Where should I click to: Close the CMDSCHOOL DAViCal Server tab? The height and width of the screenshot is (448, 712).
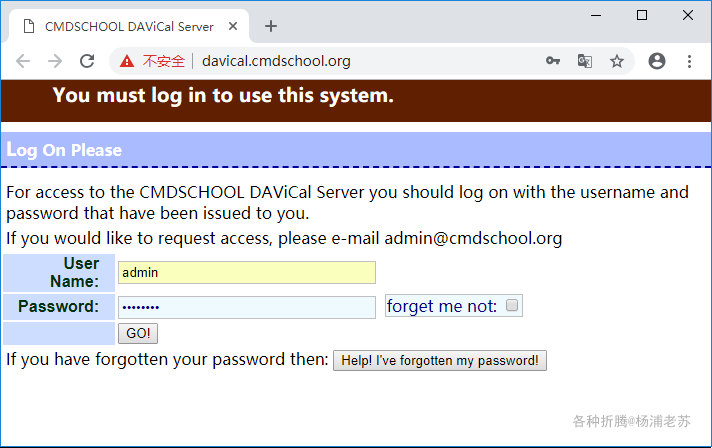coord(234,26)
